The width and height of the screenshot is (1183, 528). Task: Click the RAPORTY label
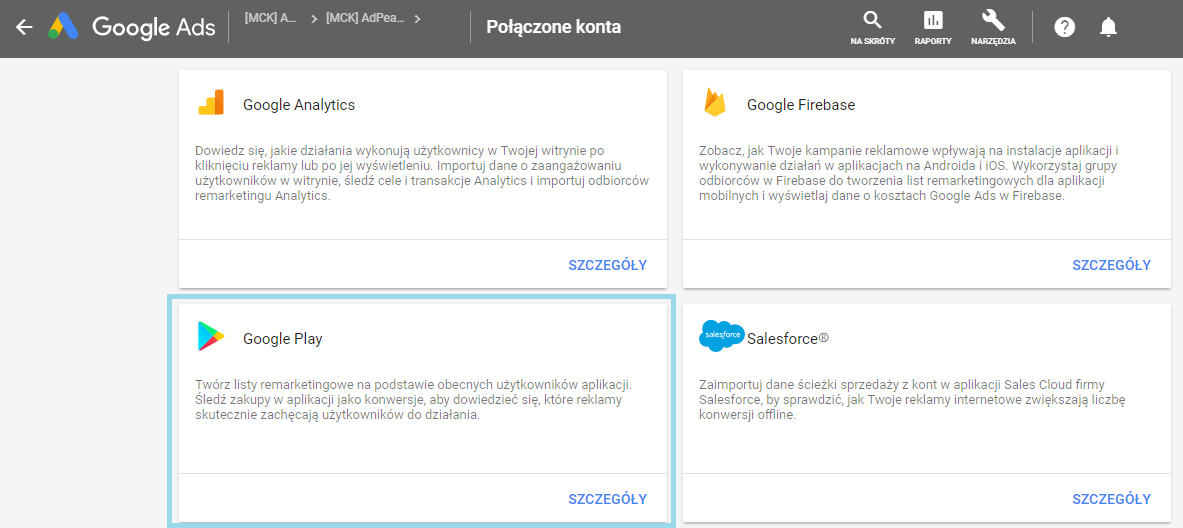933,41
